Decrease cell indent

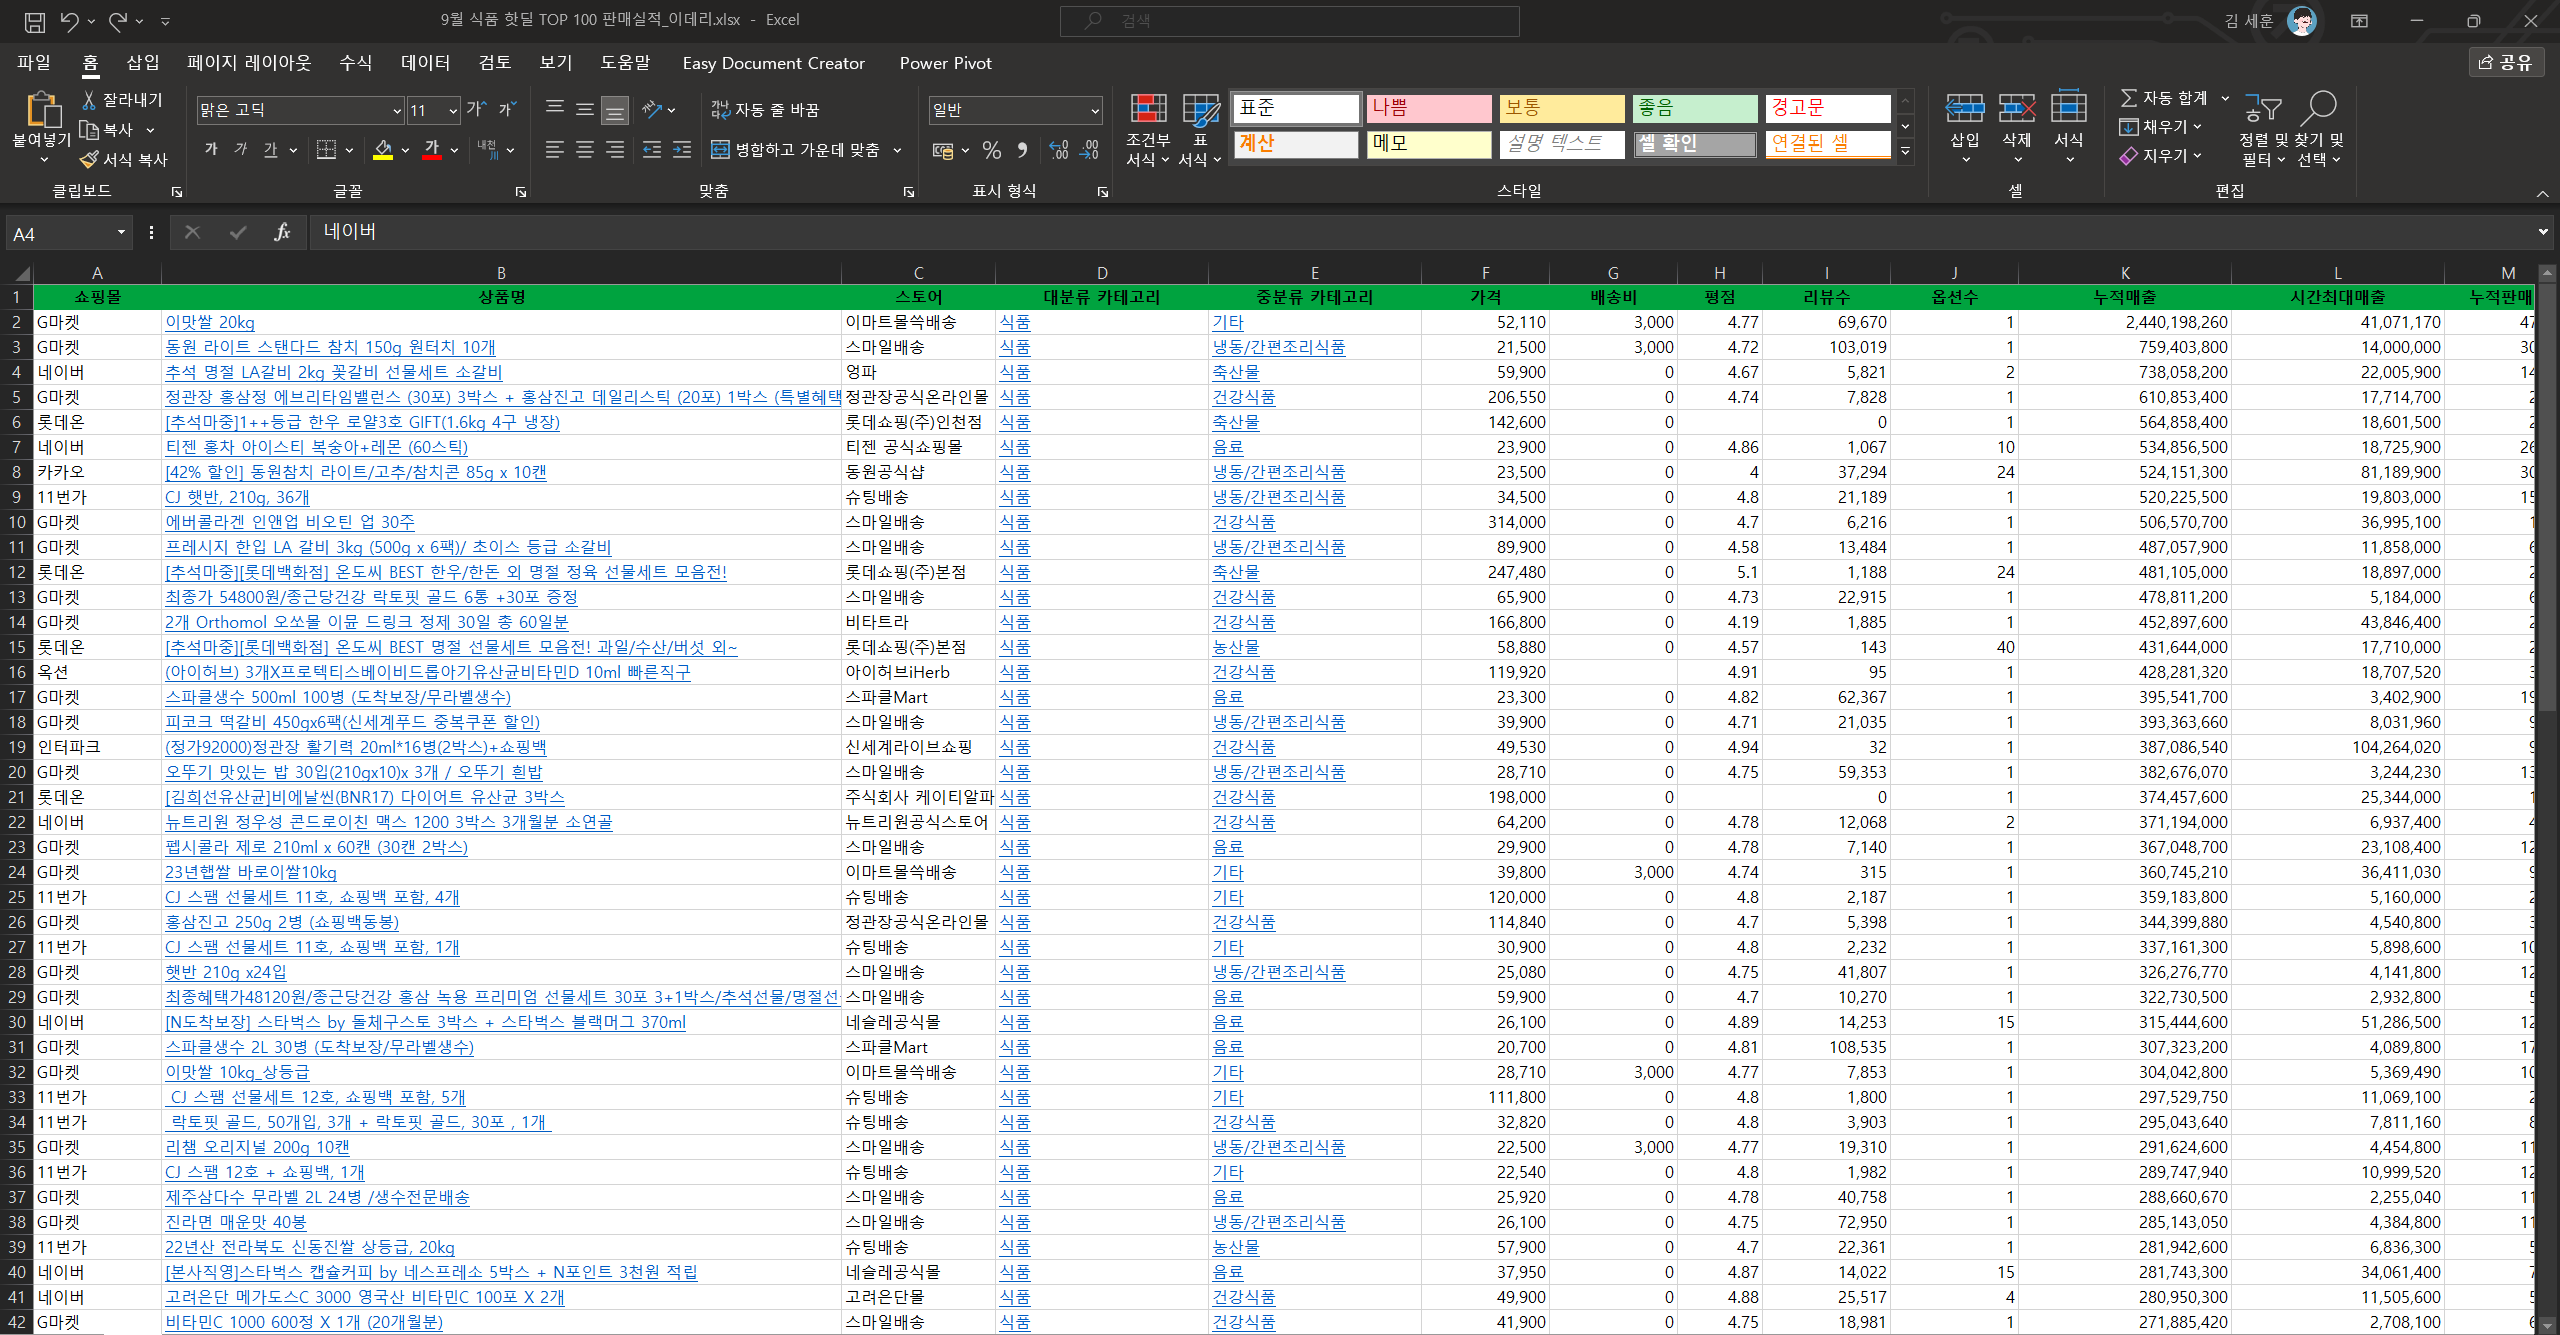click(x=652, y=149)
